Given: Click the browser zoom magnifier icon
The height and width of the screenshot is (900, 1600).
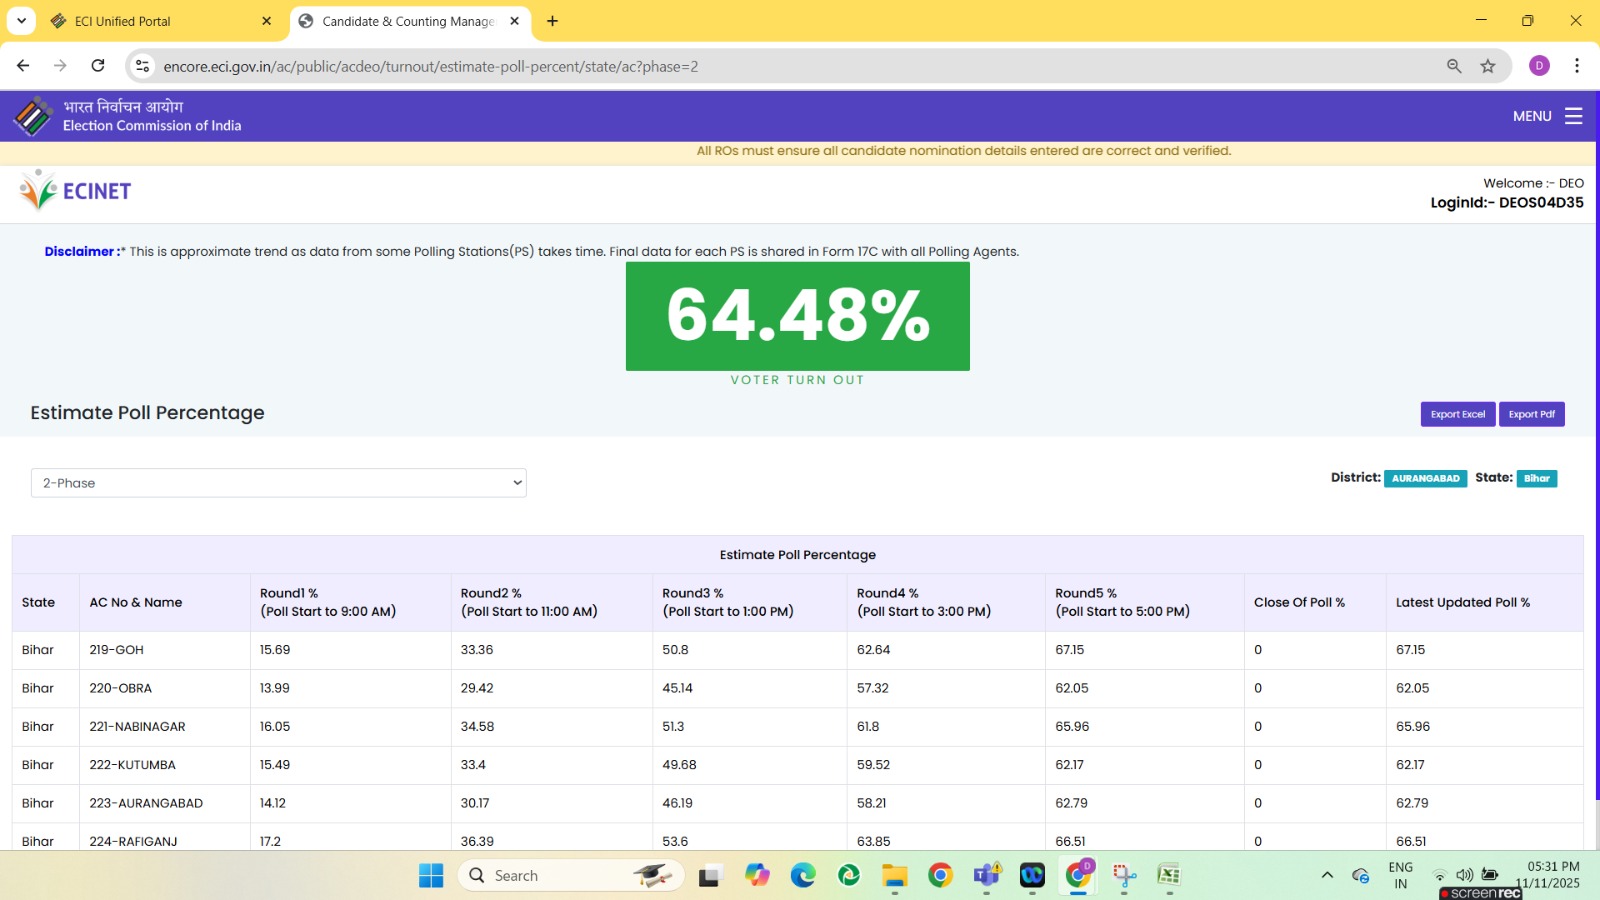Looking at the screenshot, I should click(1454, 66).
